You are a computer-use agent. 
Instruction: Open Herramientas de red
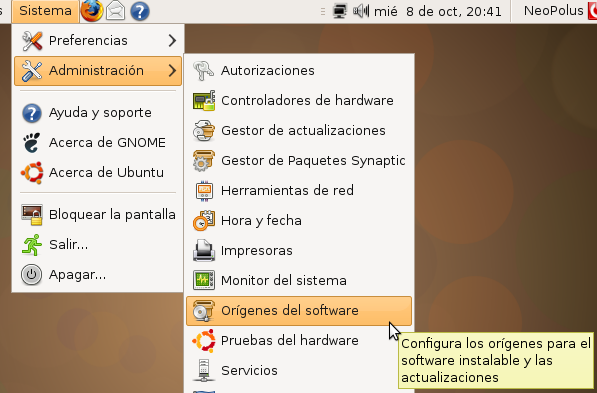[x=299, y=190]
